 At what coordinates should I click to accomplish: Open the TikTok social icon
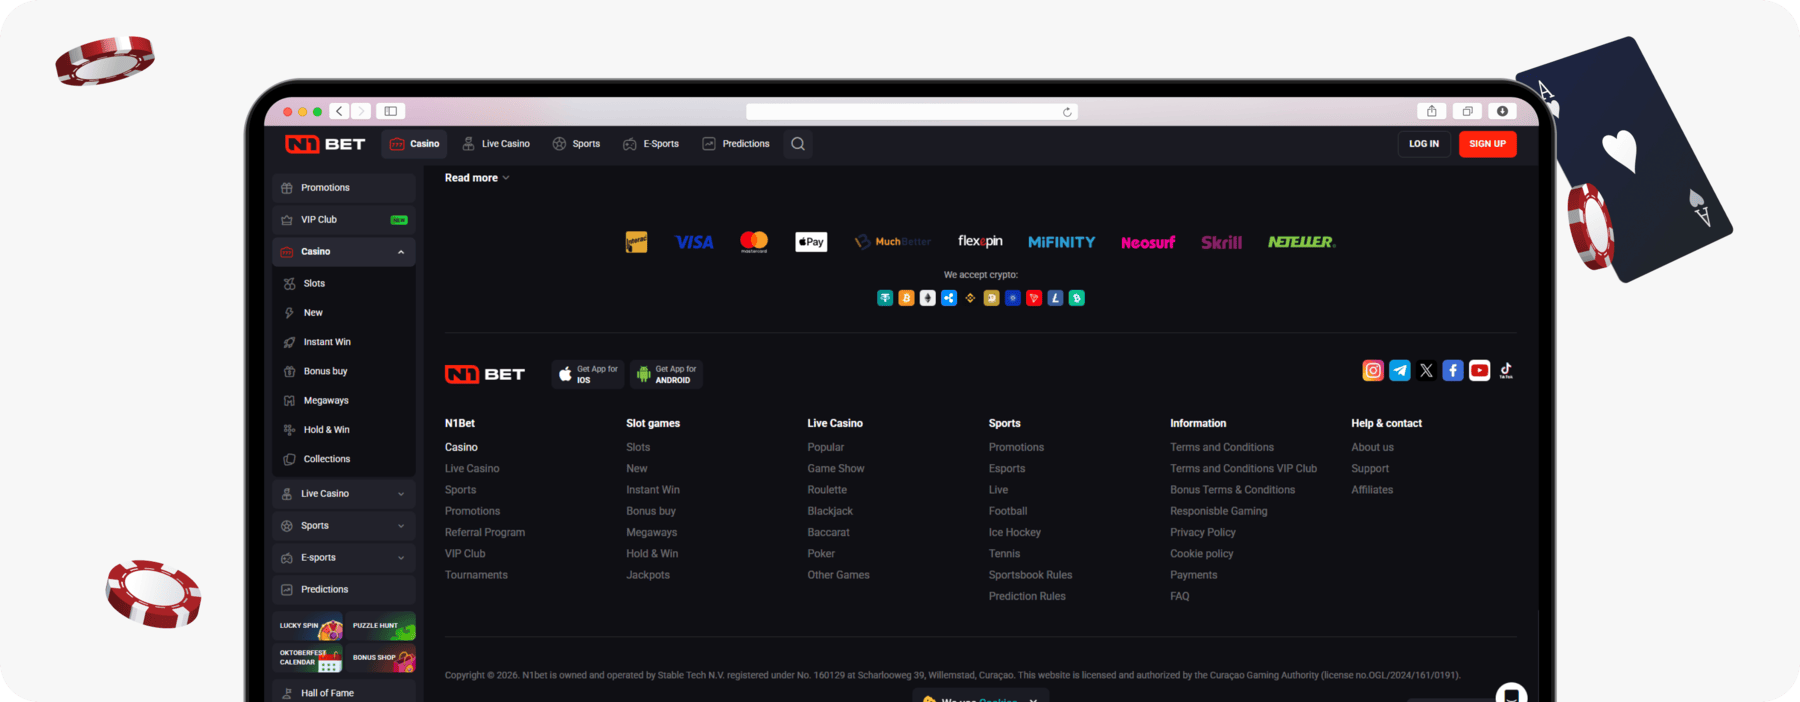[1506, 371]
